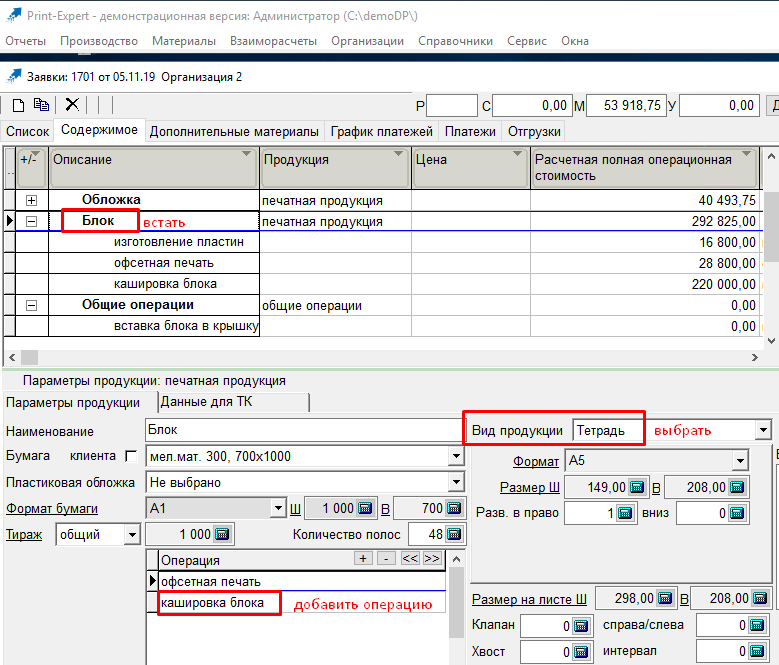This screenshot has width=779, height=665.
Task: Open calculator beside the Тираж value
Action: coord(220,535)
